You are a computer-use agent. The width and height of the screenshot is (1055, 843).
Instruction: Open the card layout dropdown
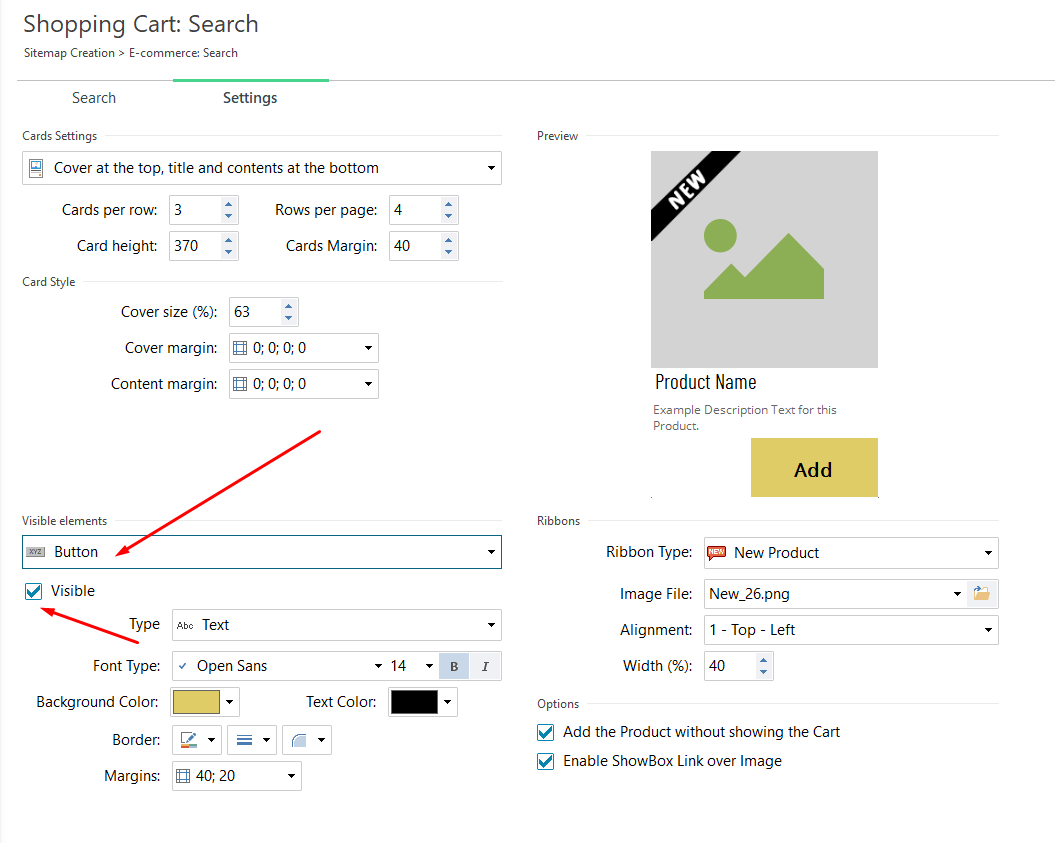click(x=262, y=168)
